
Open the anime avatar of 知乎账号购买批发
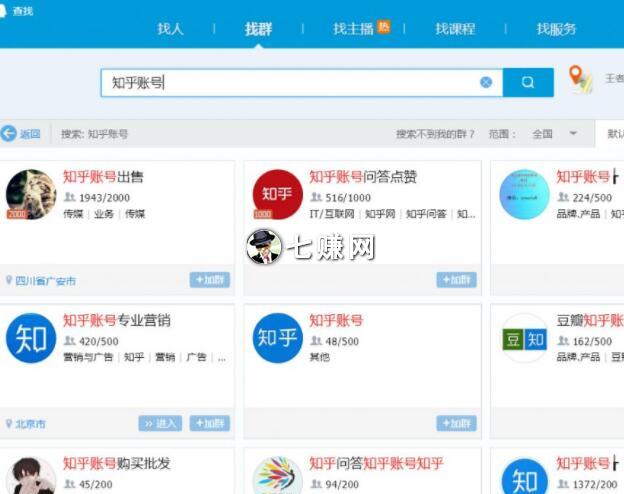[x=31, y=476]
